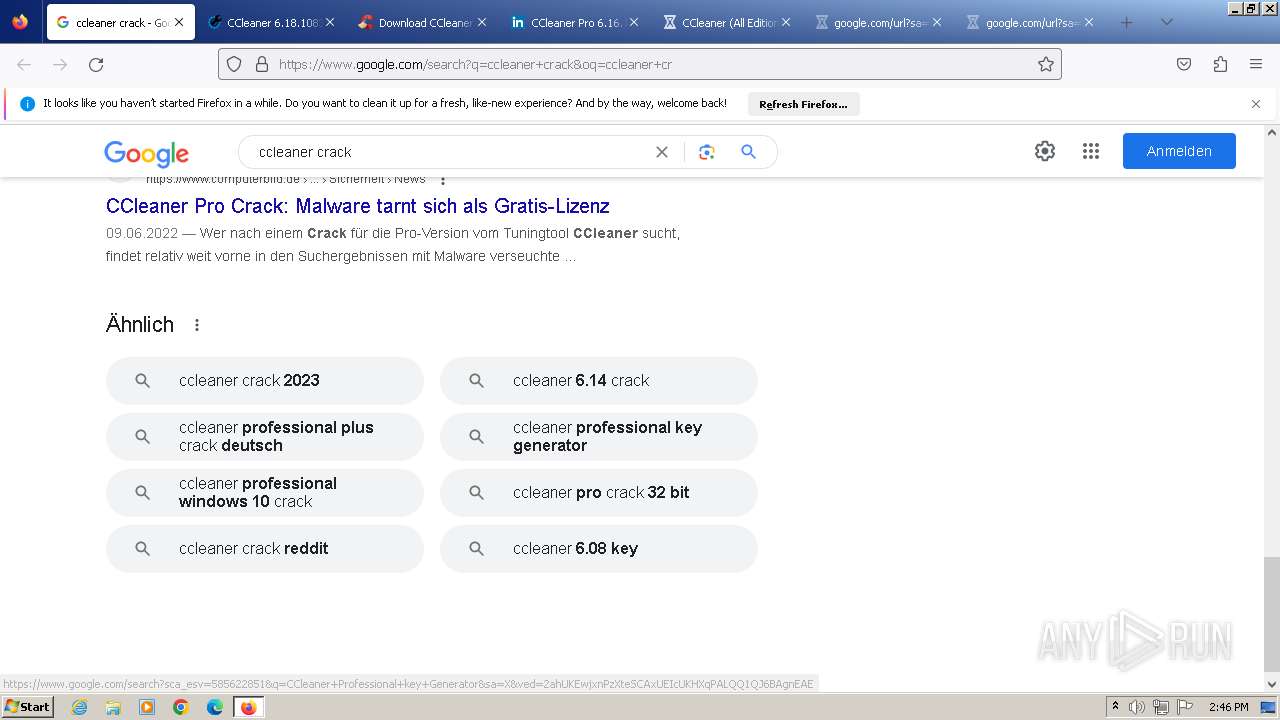Open the Firefox extensions icon

[x=1220, y=64]
